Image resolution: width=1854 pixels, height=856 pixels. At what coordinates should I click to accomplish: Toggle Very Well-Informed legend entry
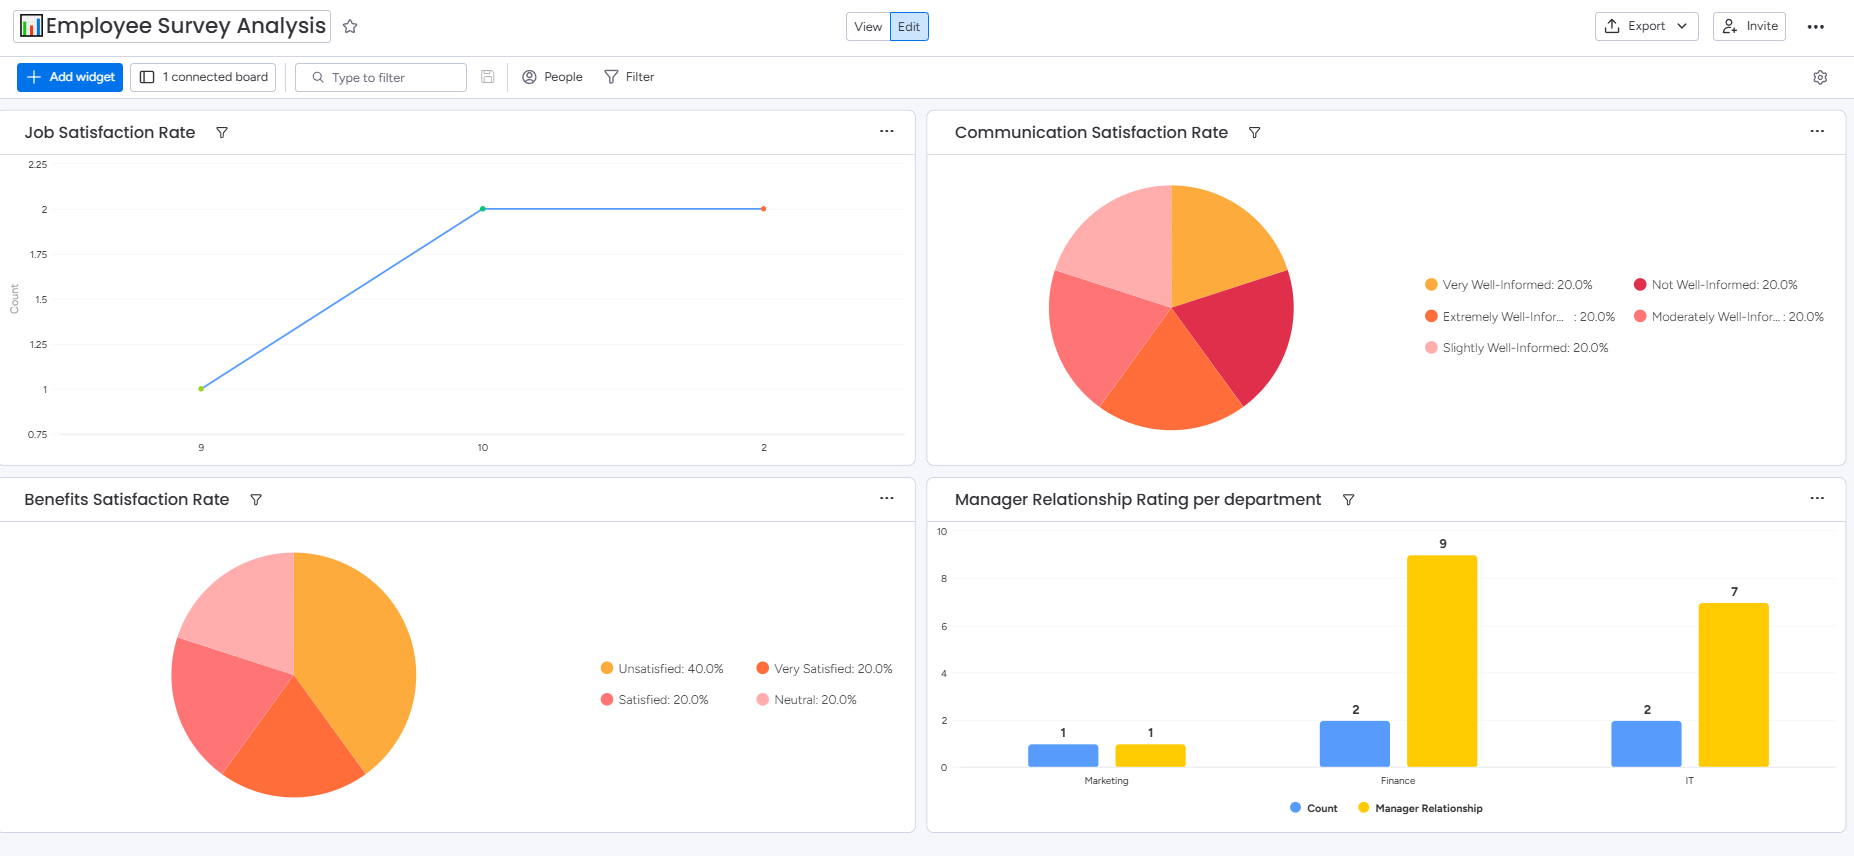tap(1508, 285)
